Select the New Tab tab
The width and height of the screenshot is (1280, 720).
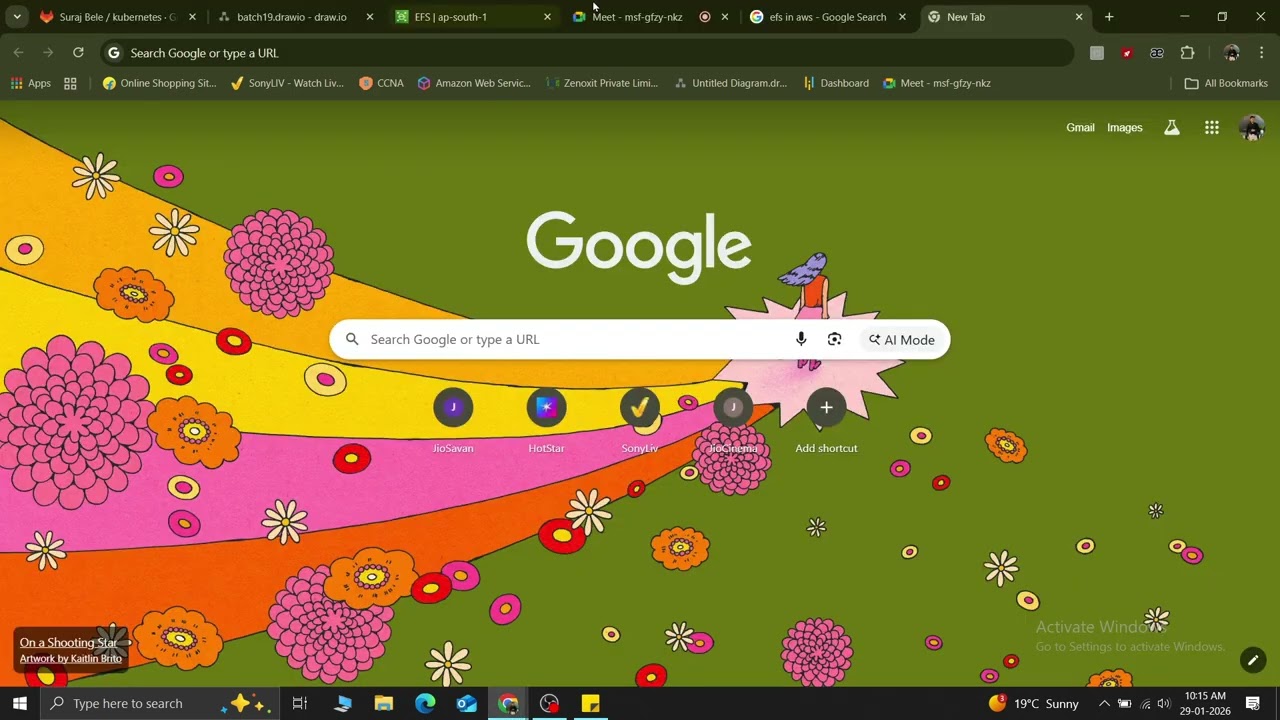pyautogui.click(x=1005, y=17)
